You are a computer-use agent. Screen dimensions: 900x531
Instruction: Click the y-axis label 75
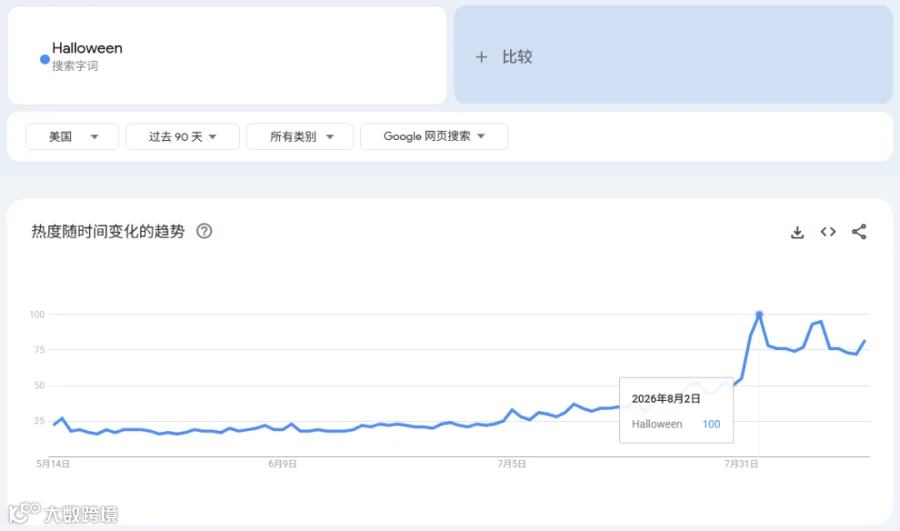click(39, 350)
